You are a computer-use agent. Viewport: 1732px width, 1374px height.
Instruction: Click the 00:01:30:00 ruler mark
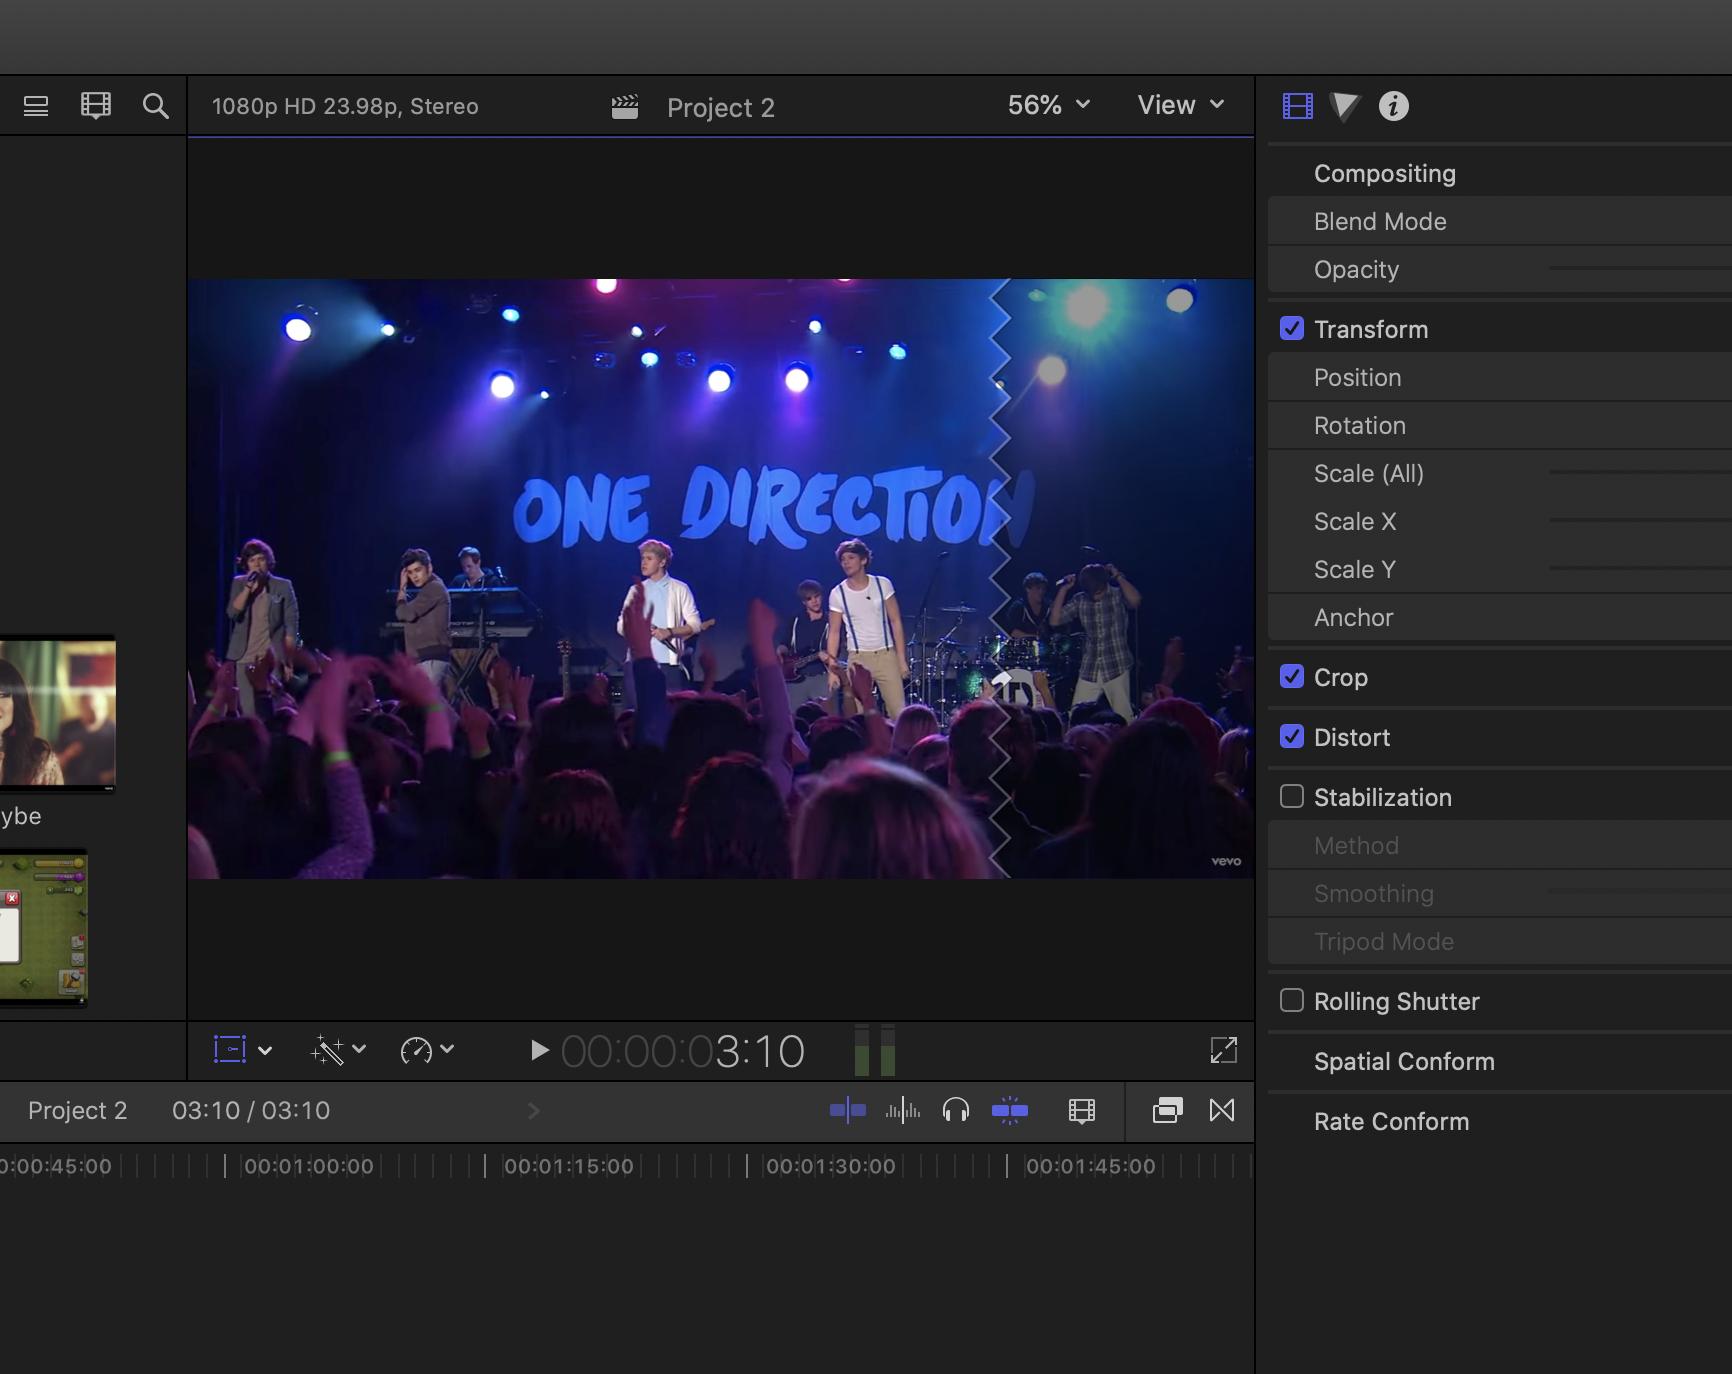[830, 1166]
